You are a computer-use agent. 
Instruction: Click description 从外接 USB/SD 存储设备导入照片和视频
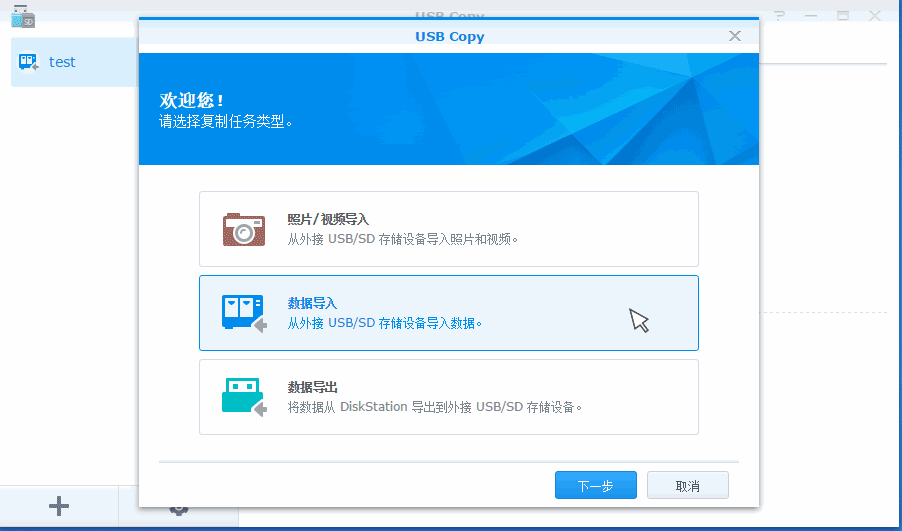[403, 239]
